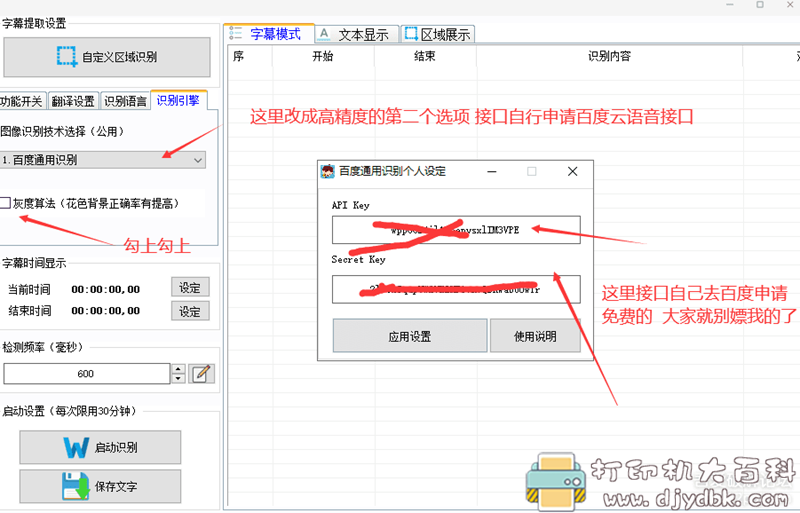800x513 pixels.
Task: Close the 百度通用识别个人设定 dialog
Action: [572, 172]
